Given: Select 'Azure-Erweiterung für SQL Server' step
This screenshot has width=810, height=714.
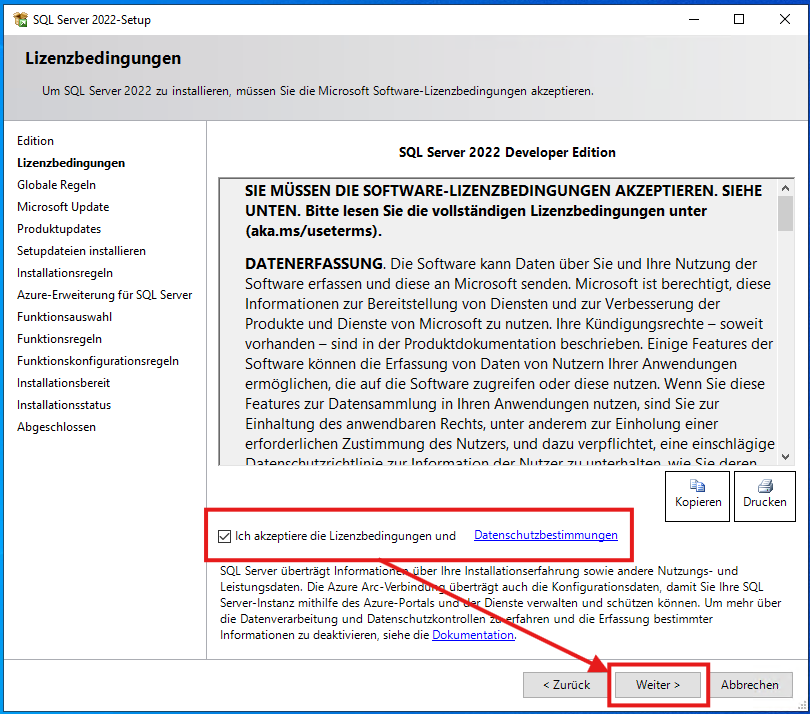Looking at the screenshot, I should [105, 294].
